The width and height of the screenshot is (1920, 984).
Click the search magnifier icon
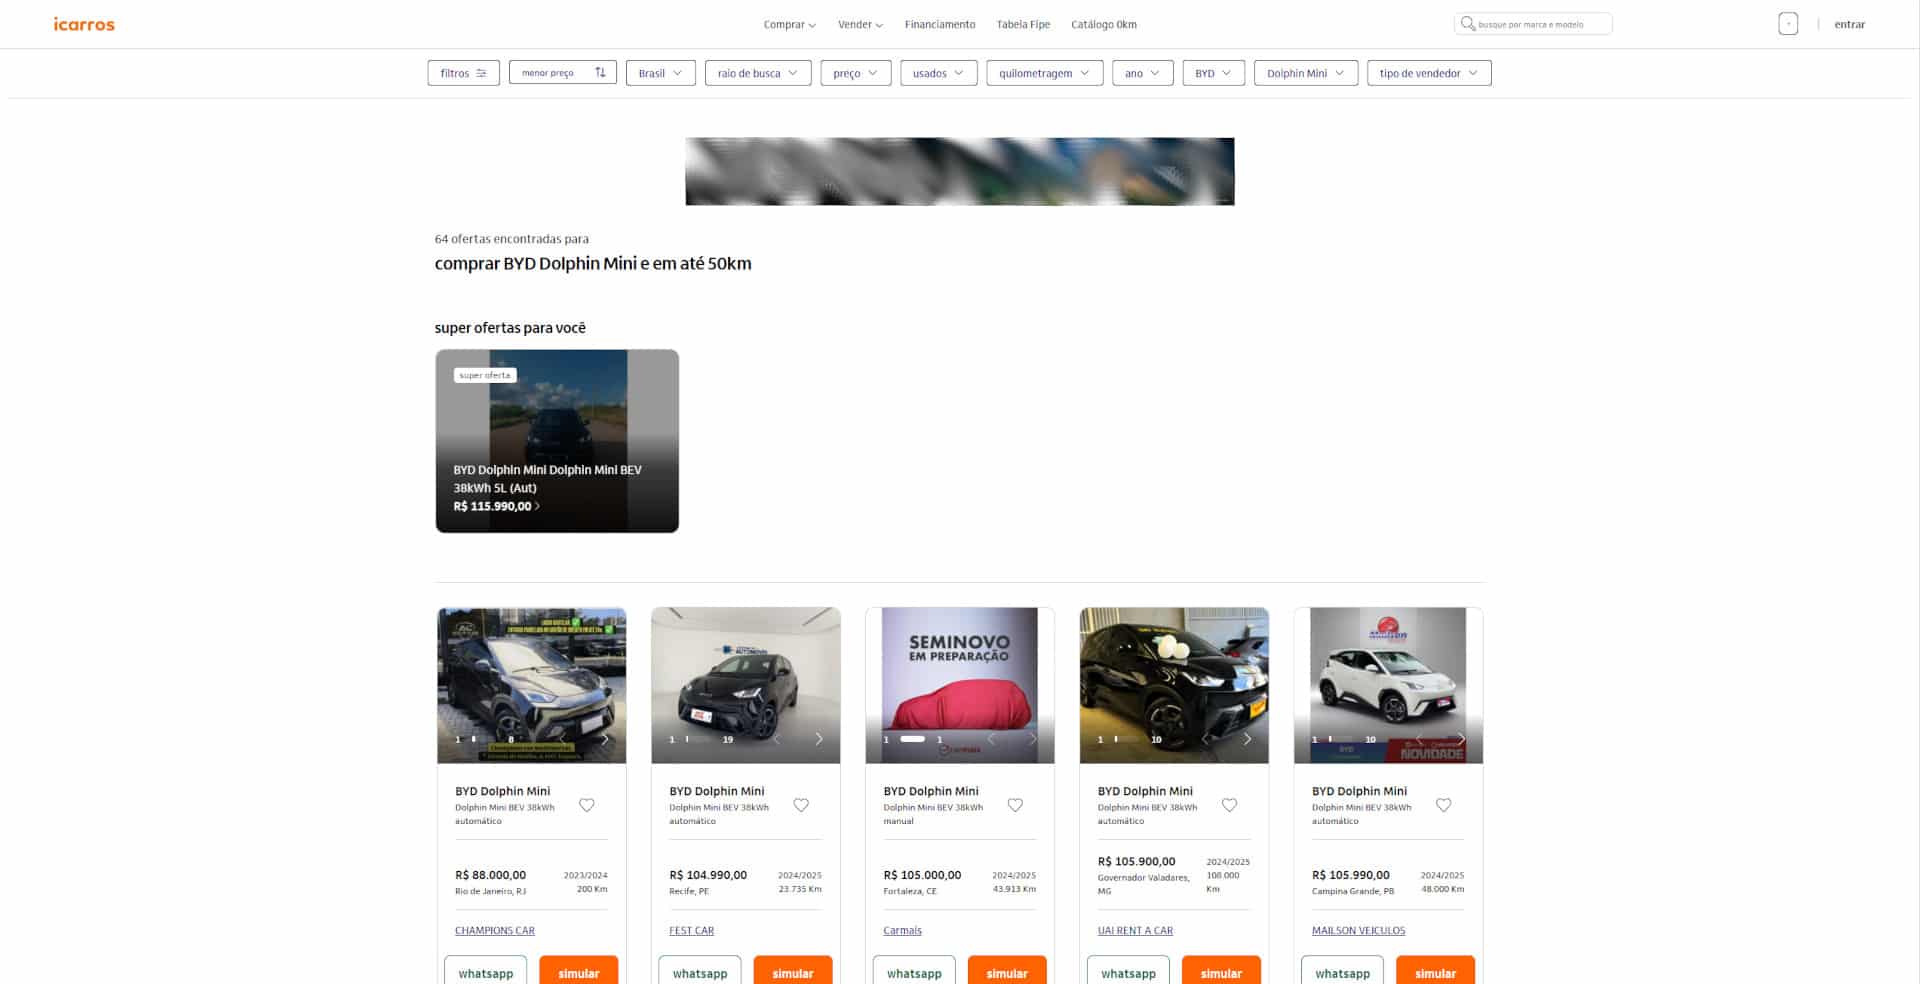coord(1467,24)
